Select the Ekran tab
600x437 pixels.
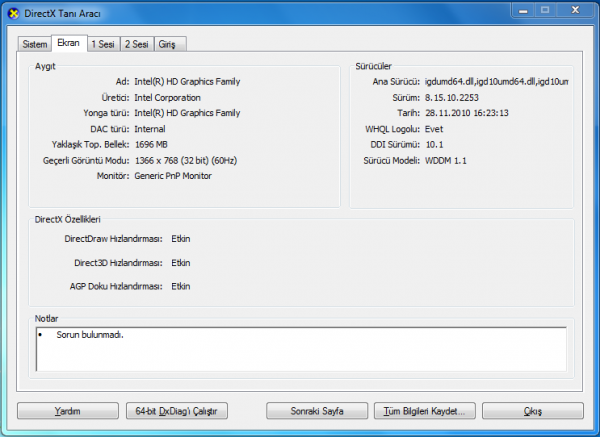[69, 43]
